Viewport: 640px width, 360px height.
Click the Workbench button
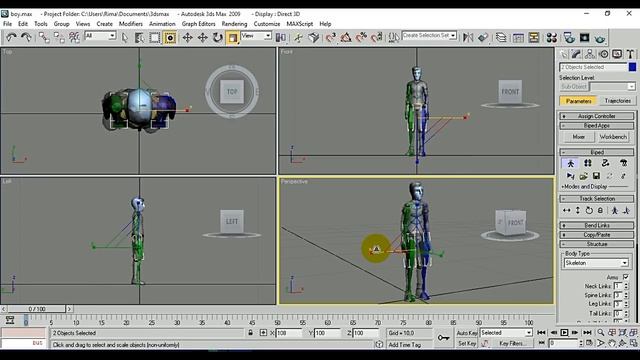(x=613, y=137)
